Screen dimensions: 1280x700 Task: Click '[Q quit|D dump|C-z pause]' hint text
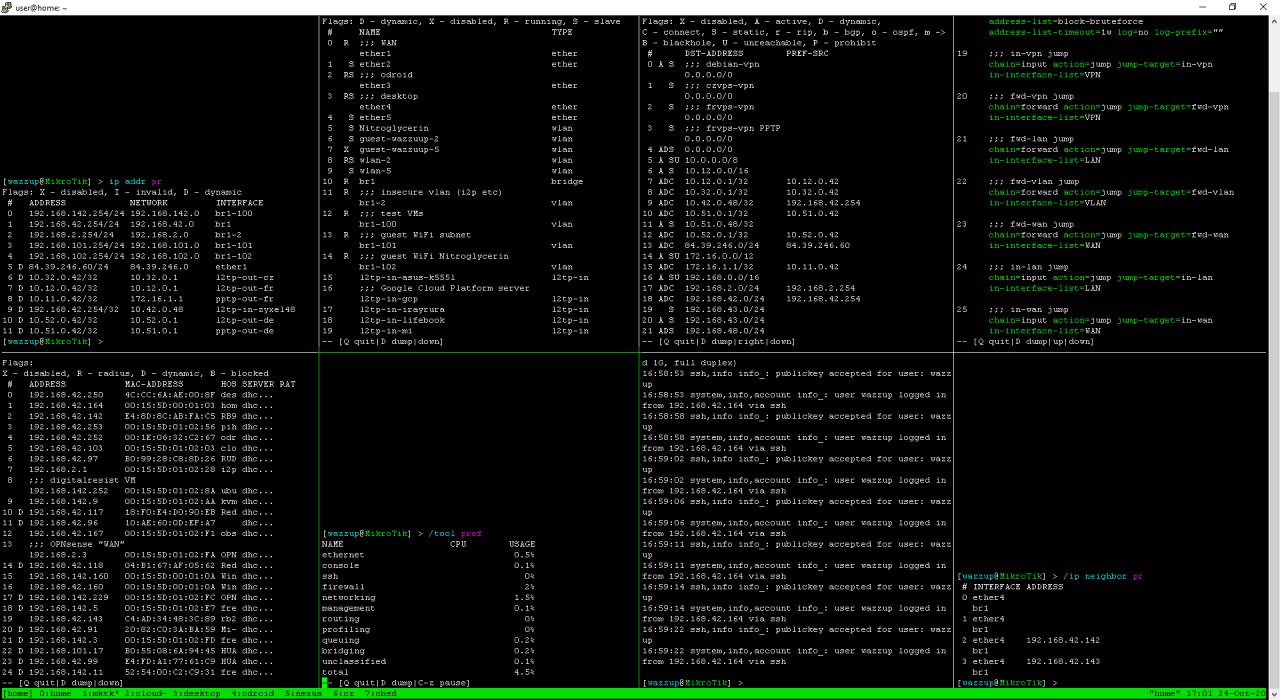pos(403,683)
